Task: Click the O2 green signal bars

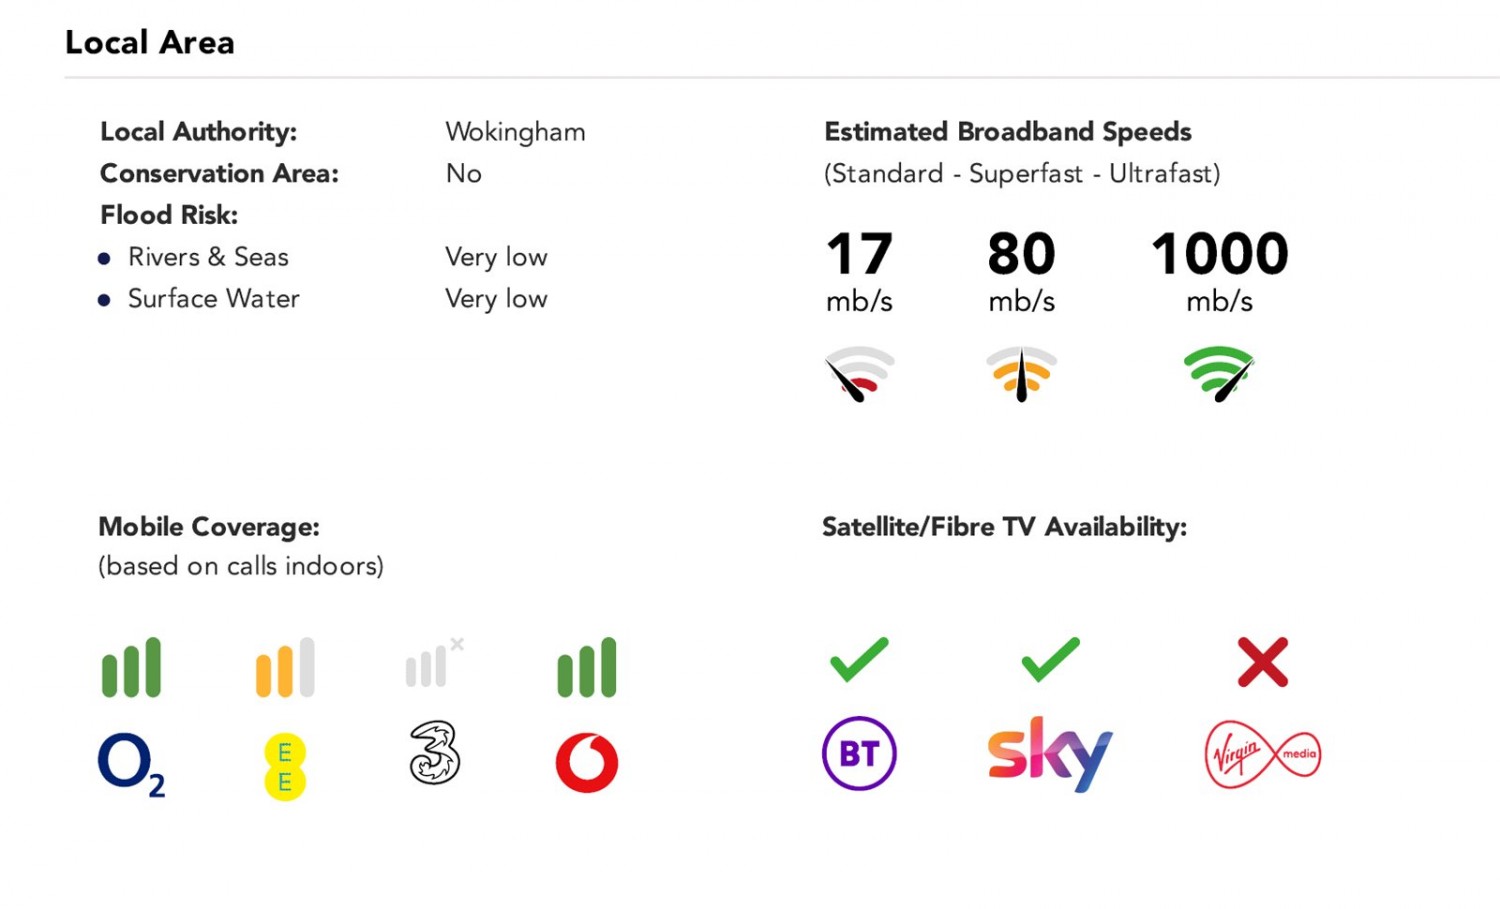Action: click(x=131, y=667)
